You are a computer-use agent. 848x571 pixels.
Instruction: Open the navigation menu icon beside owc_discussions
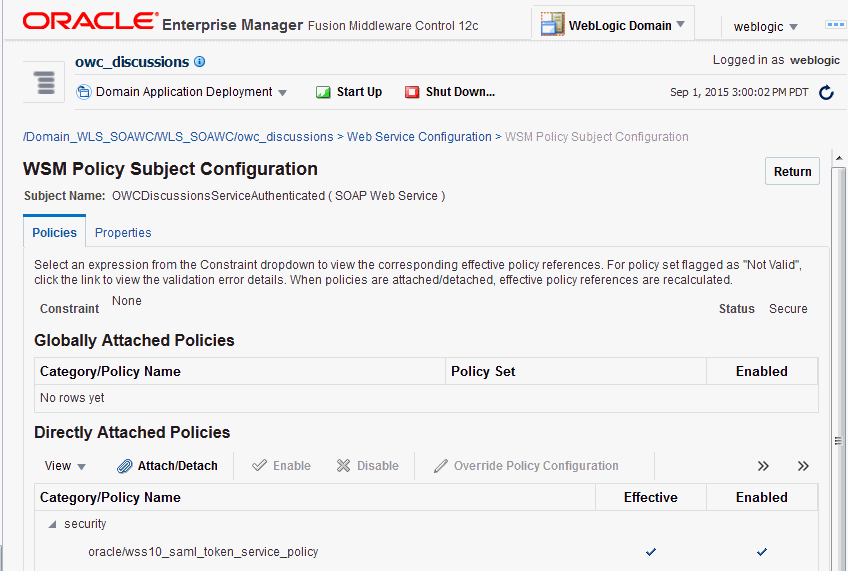[x=44, y=82]
